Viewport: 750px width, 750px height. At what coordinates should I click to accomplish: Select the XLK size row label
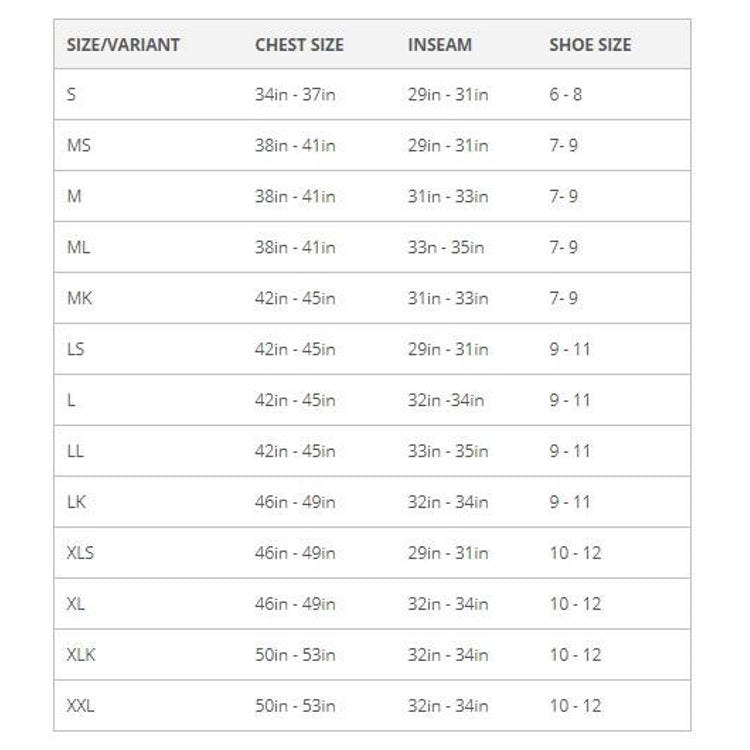pyautogui.click(x=81, y=654)
